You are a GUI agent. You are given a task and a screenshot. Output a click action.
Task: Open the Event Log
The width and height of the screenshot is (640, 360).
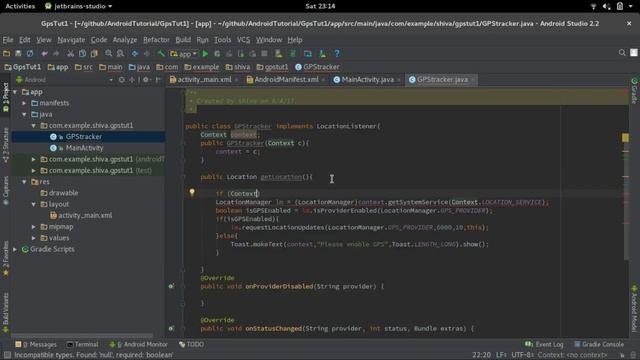544,344
